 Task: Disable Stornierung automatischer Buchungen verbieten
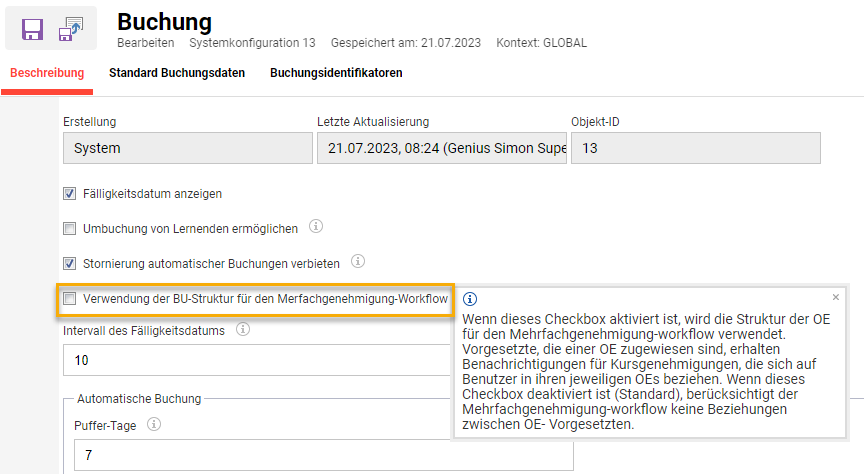(70, 264)
